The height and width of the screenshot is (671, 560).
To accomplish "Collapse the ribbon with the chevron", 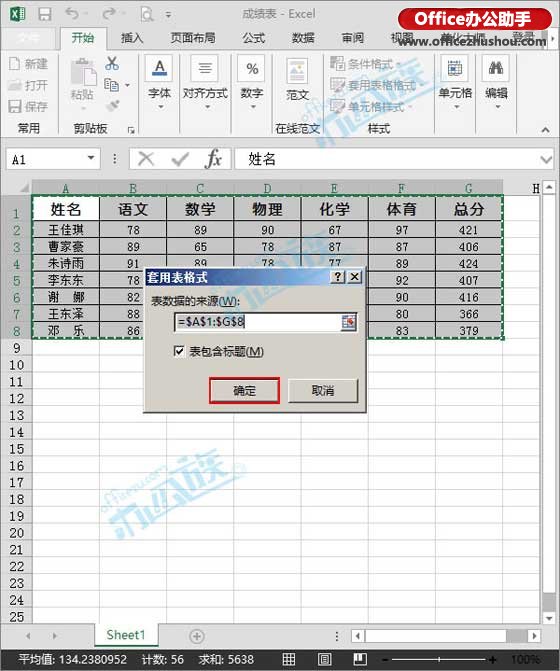I will tap(545, 130).
